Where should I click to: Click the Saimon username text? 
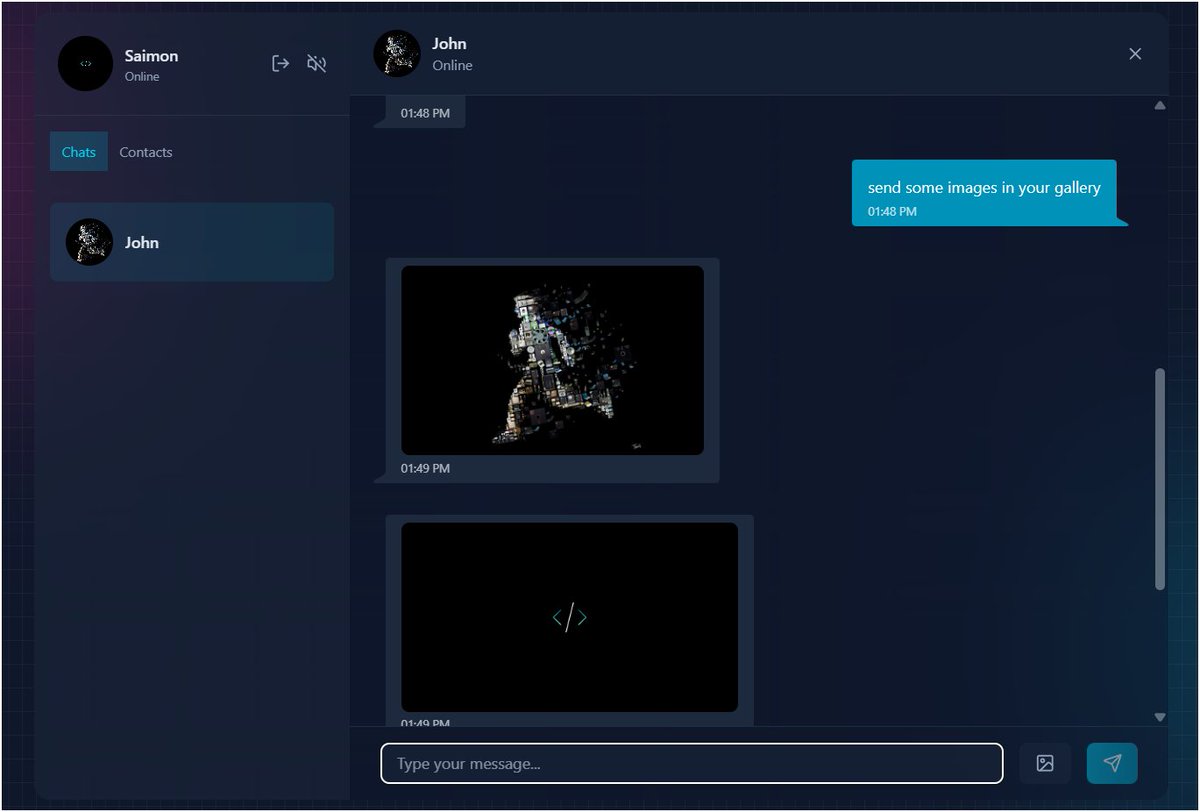[151, 56]
